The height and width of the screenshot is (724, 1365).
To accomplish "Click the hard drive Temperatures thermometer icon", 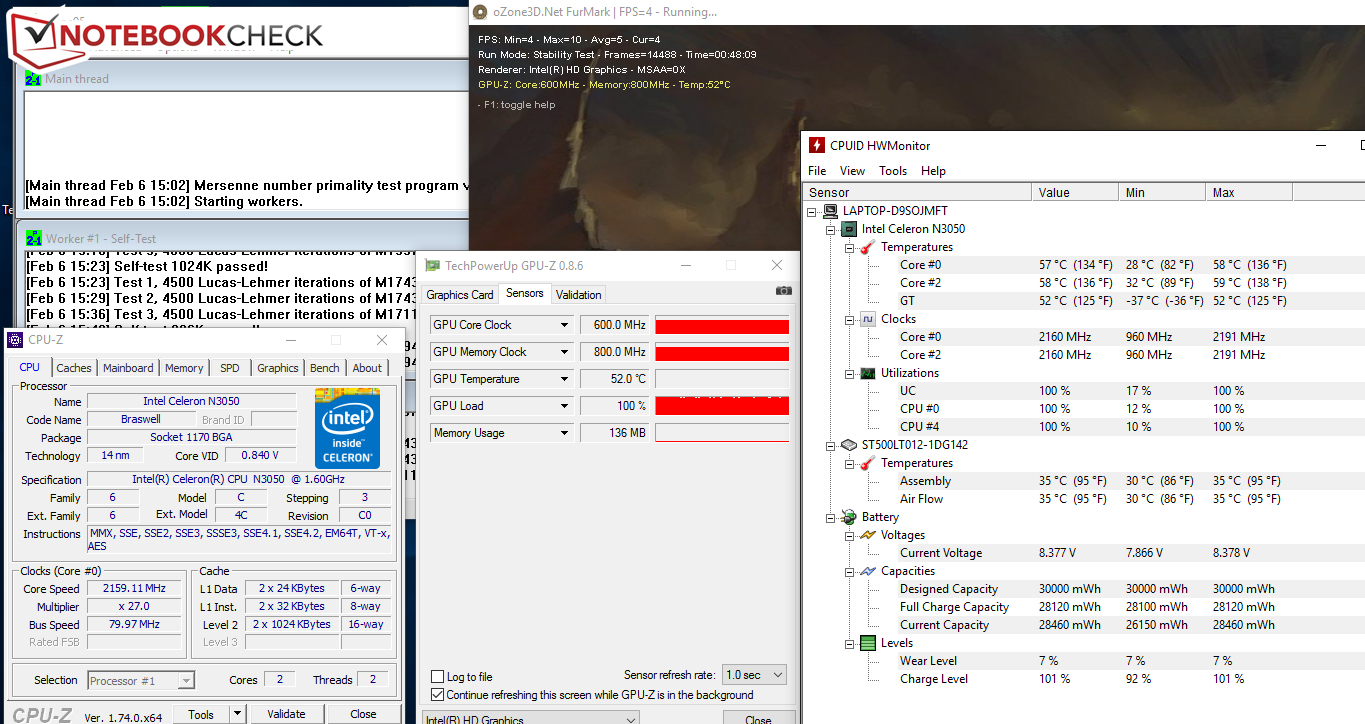I will click(x=867, y=463).
